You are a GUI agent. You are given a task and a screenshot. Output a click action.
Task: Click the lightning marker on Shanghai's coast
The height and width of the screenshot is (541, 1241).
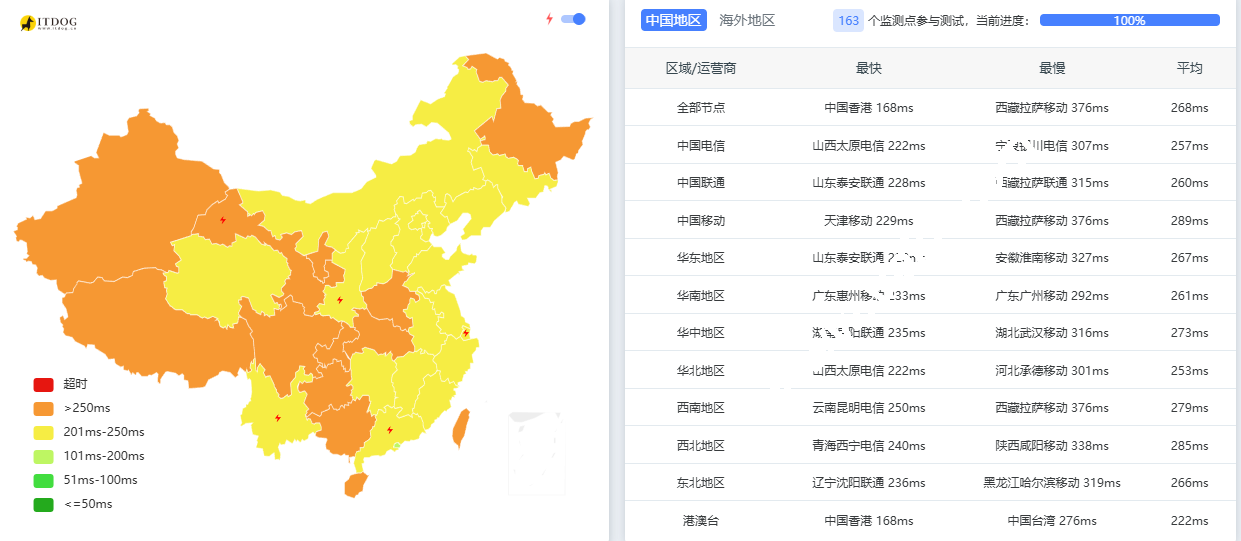pos(466,332)
